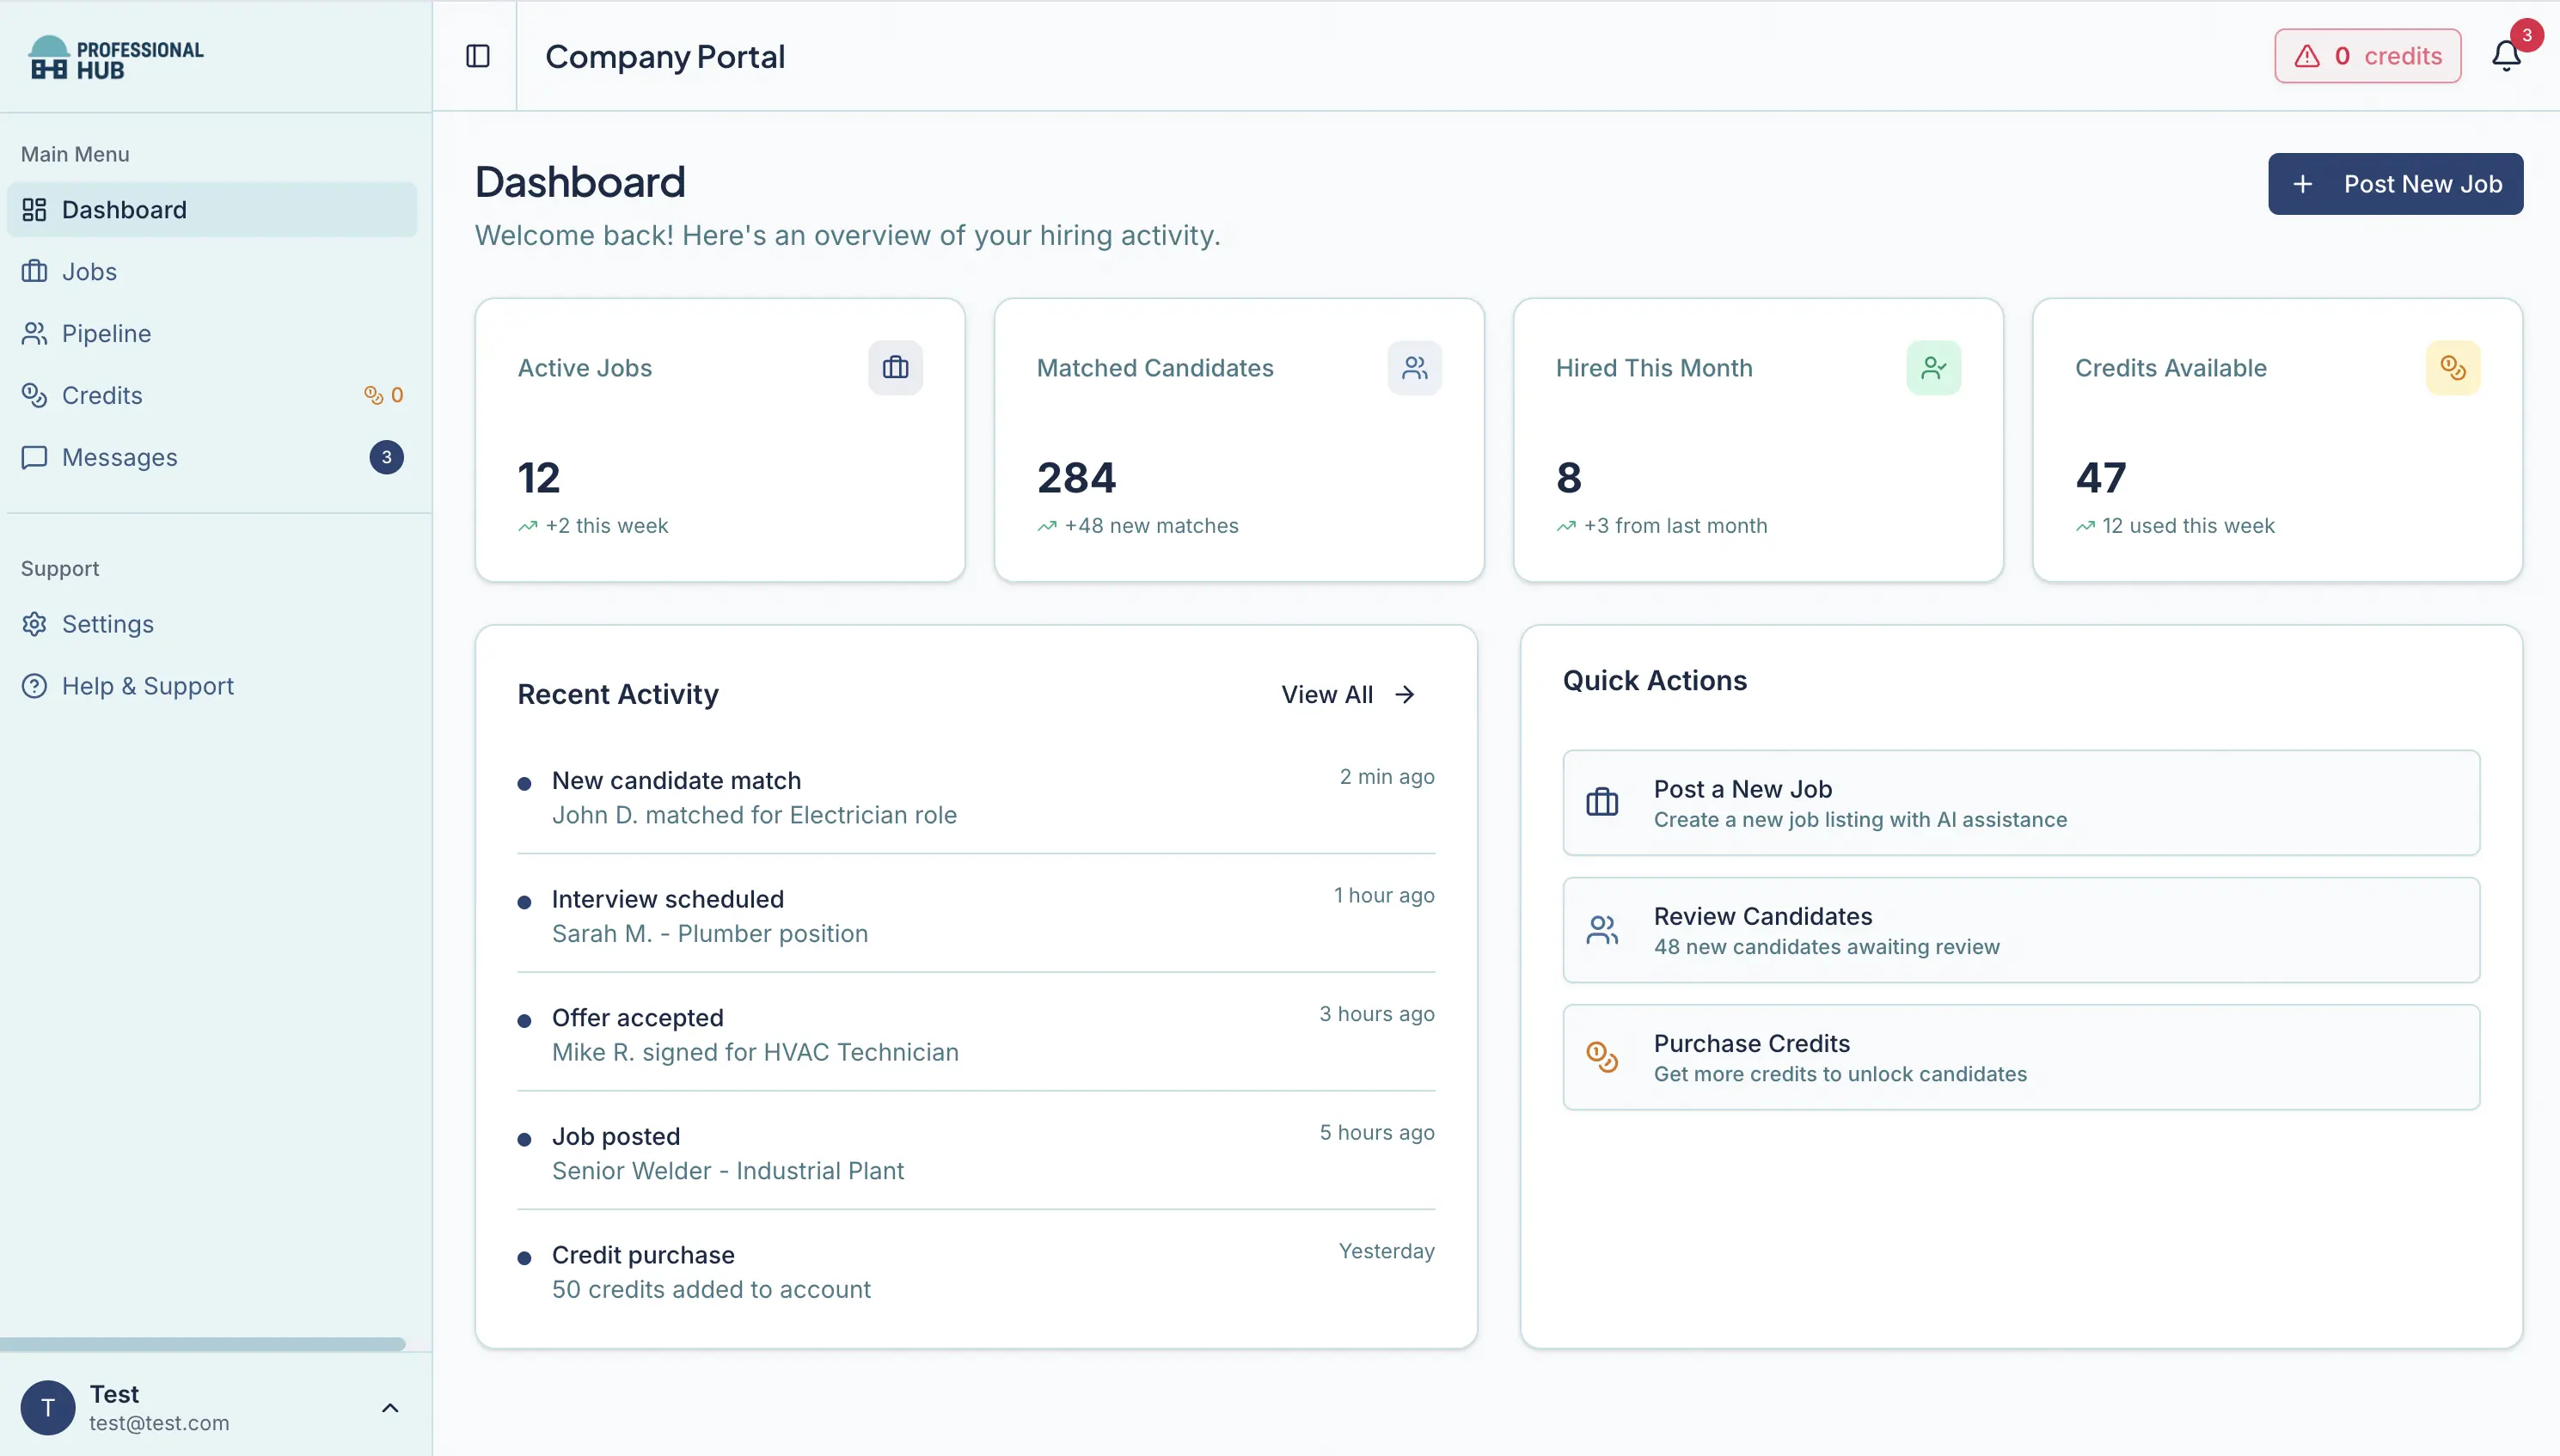Viewport: 2560px width, 1456px height.
Task: Click the green hire icon on Hired This Month
Action: 1933,367
